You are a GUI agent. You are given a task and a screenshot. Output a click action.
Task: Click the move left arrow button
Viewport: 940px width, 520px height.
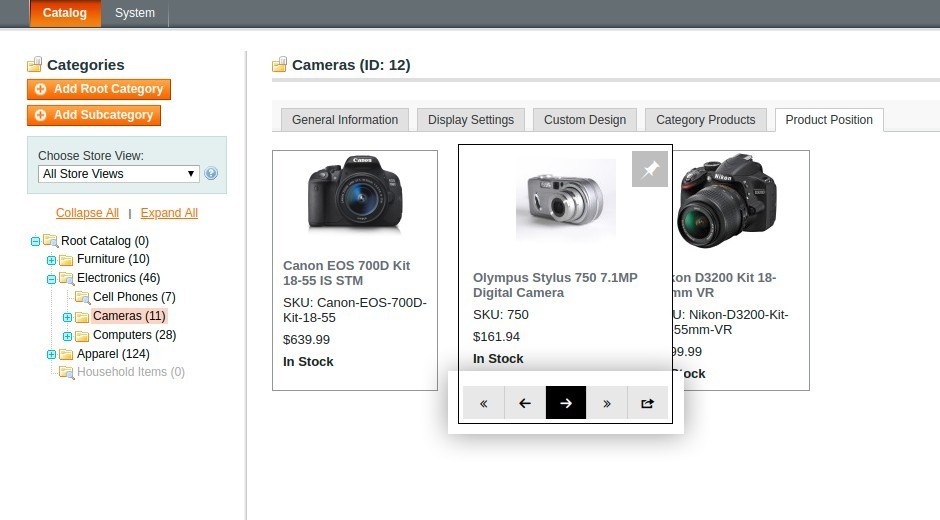pyautogui.click(x=525, y=403)
